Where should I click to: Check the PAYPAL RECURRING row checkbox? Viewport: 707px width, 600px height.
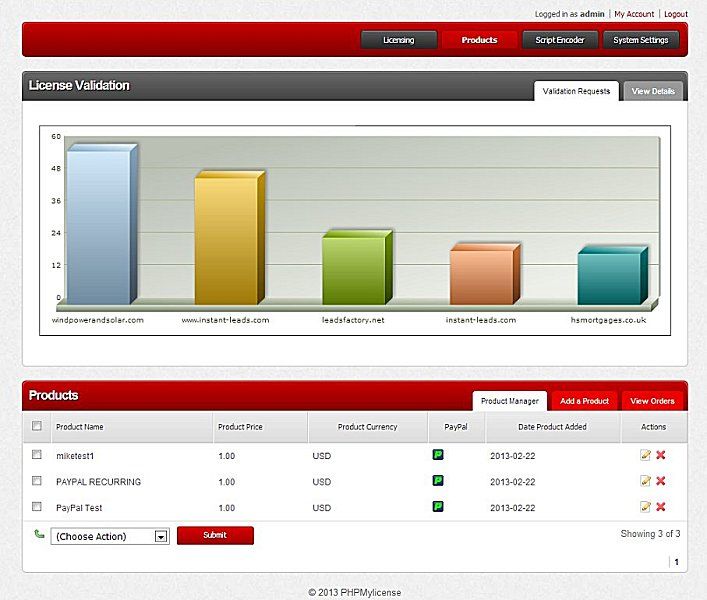click(x=37, y=481)
